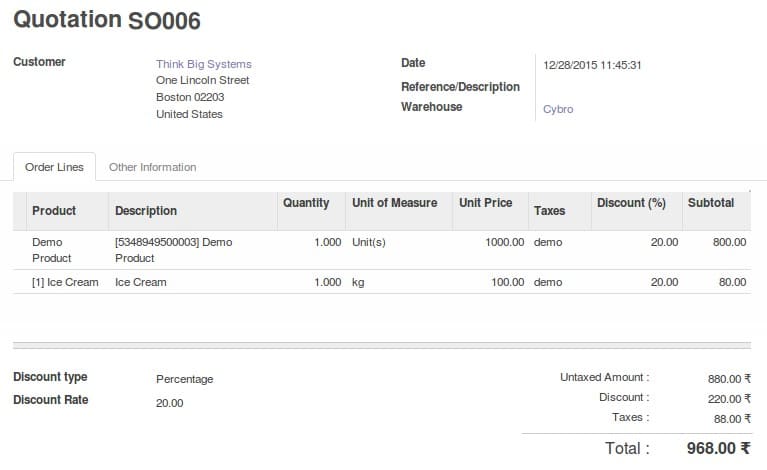Sort by the Unit Price column header
Viewport: 767px width, 470px height.
[485, 203]
